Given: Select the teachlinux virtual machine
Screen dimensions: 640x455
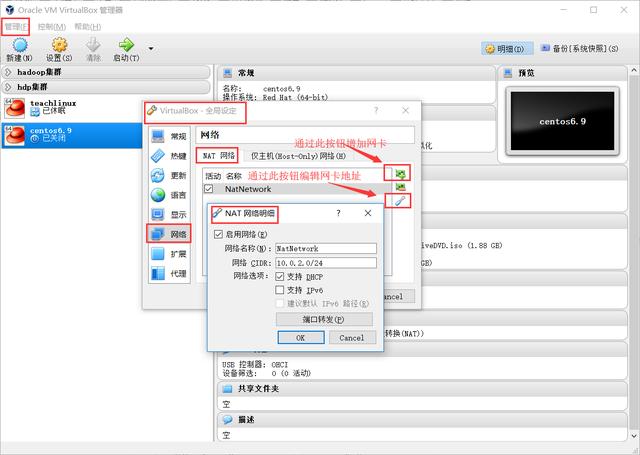Looking at the screenshot, I should coord(71,108).
